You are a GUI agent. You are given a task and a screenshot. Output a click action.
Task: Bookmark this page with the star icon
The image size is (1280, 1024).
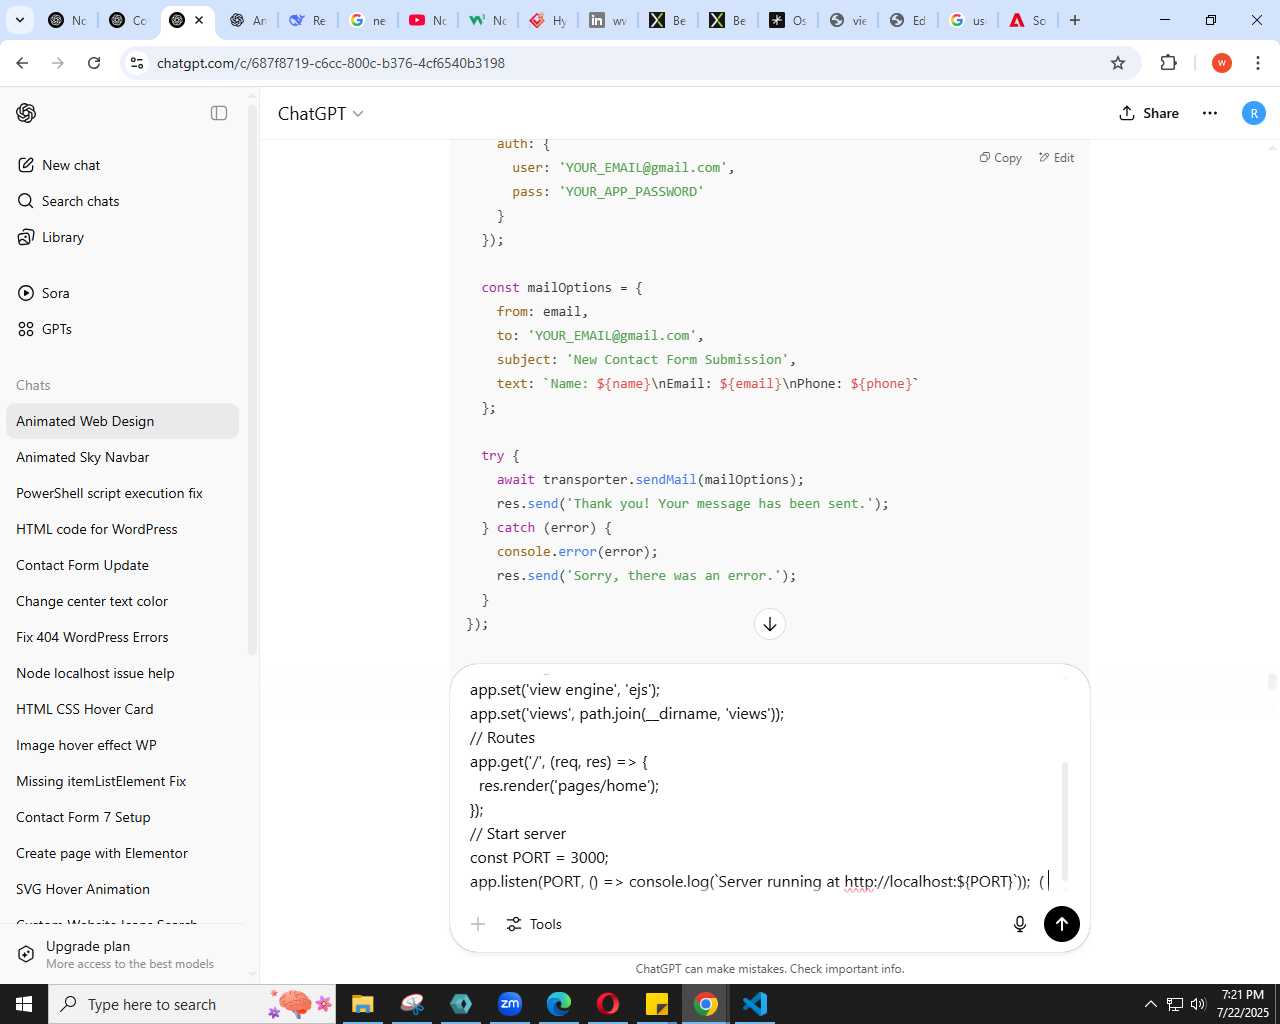pyautogui.click(x=1118, y=63)
